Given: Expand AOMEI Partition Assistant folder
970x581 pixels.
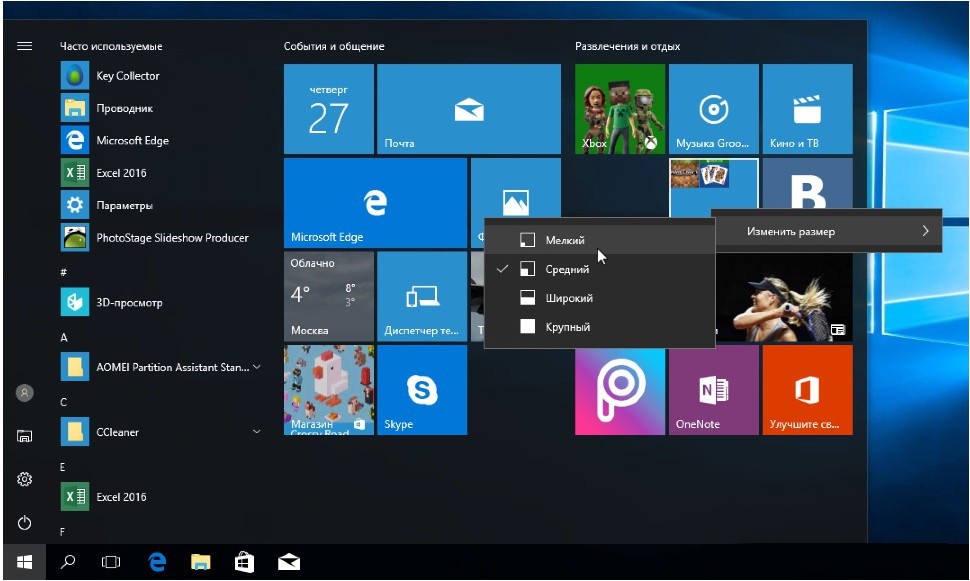Looking at the screenshot, I should pyautogui.click(x=257, y=367).
